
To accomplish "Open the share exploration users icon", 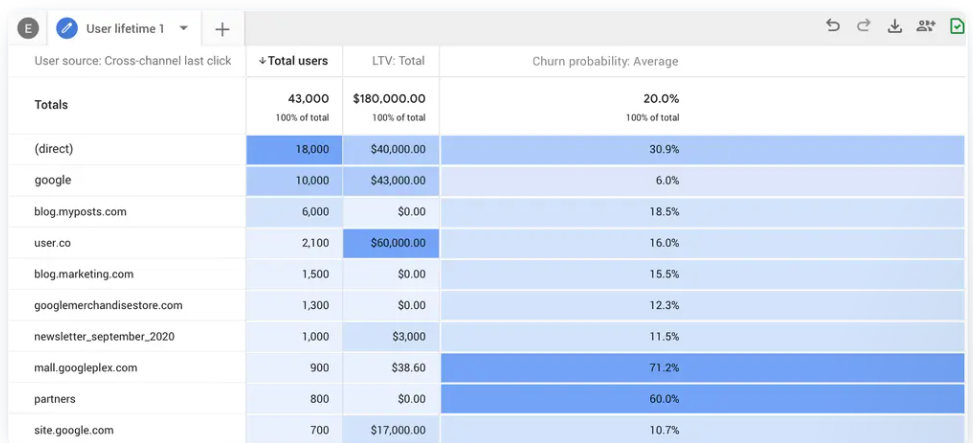I will click(926, 26).
